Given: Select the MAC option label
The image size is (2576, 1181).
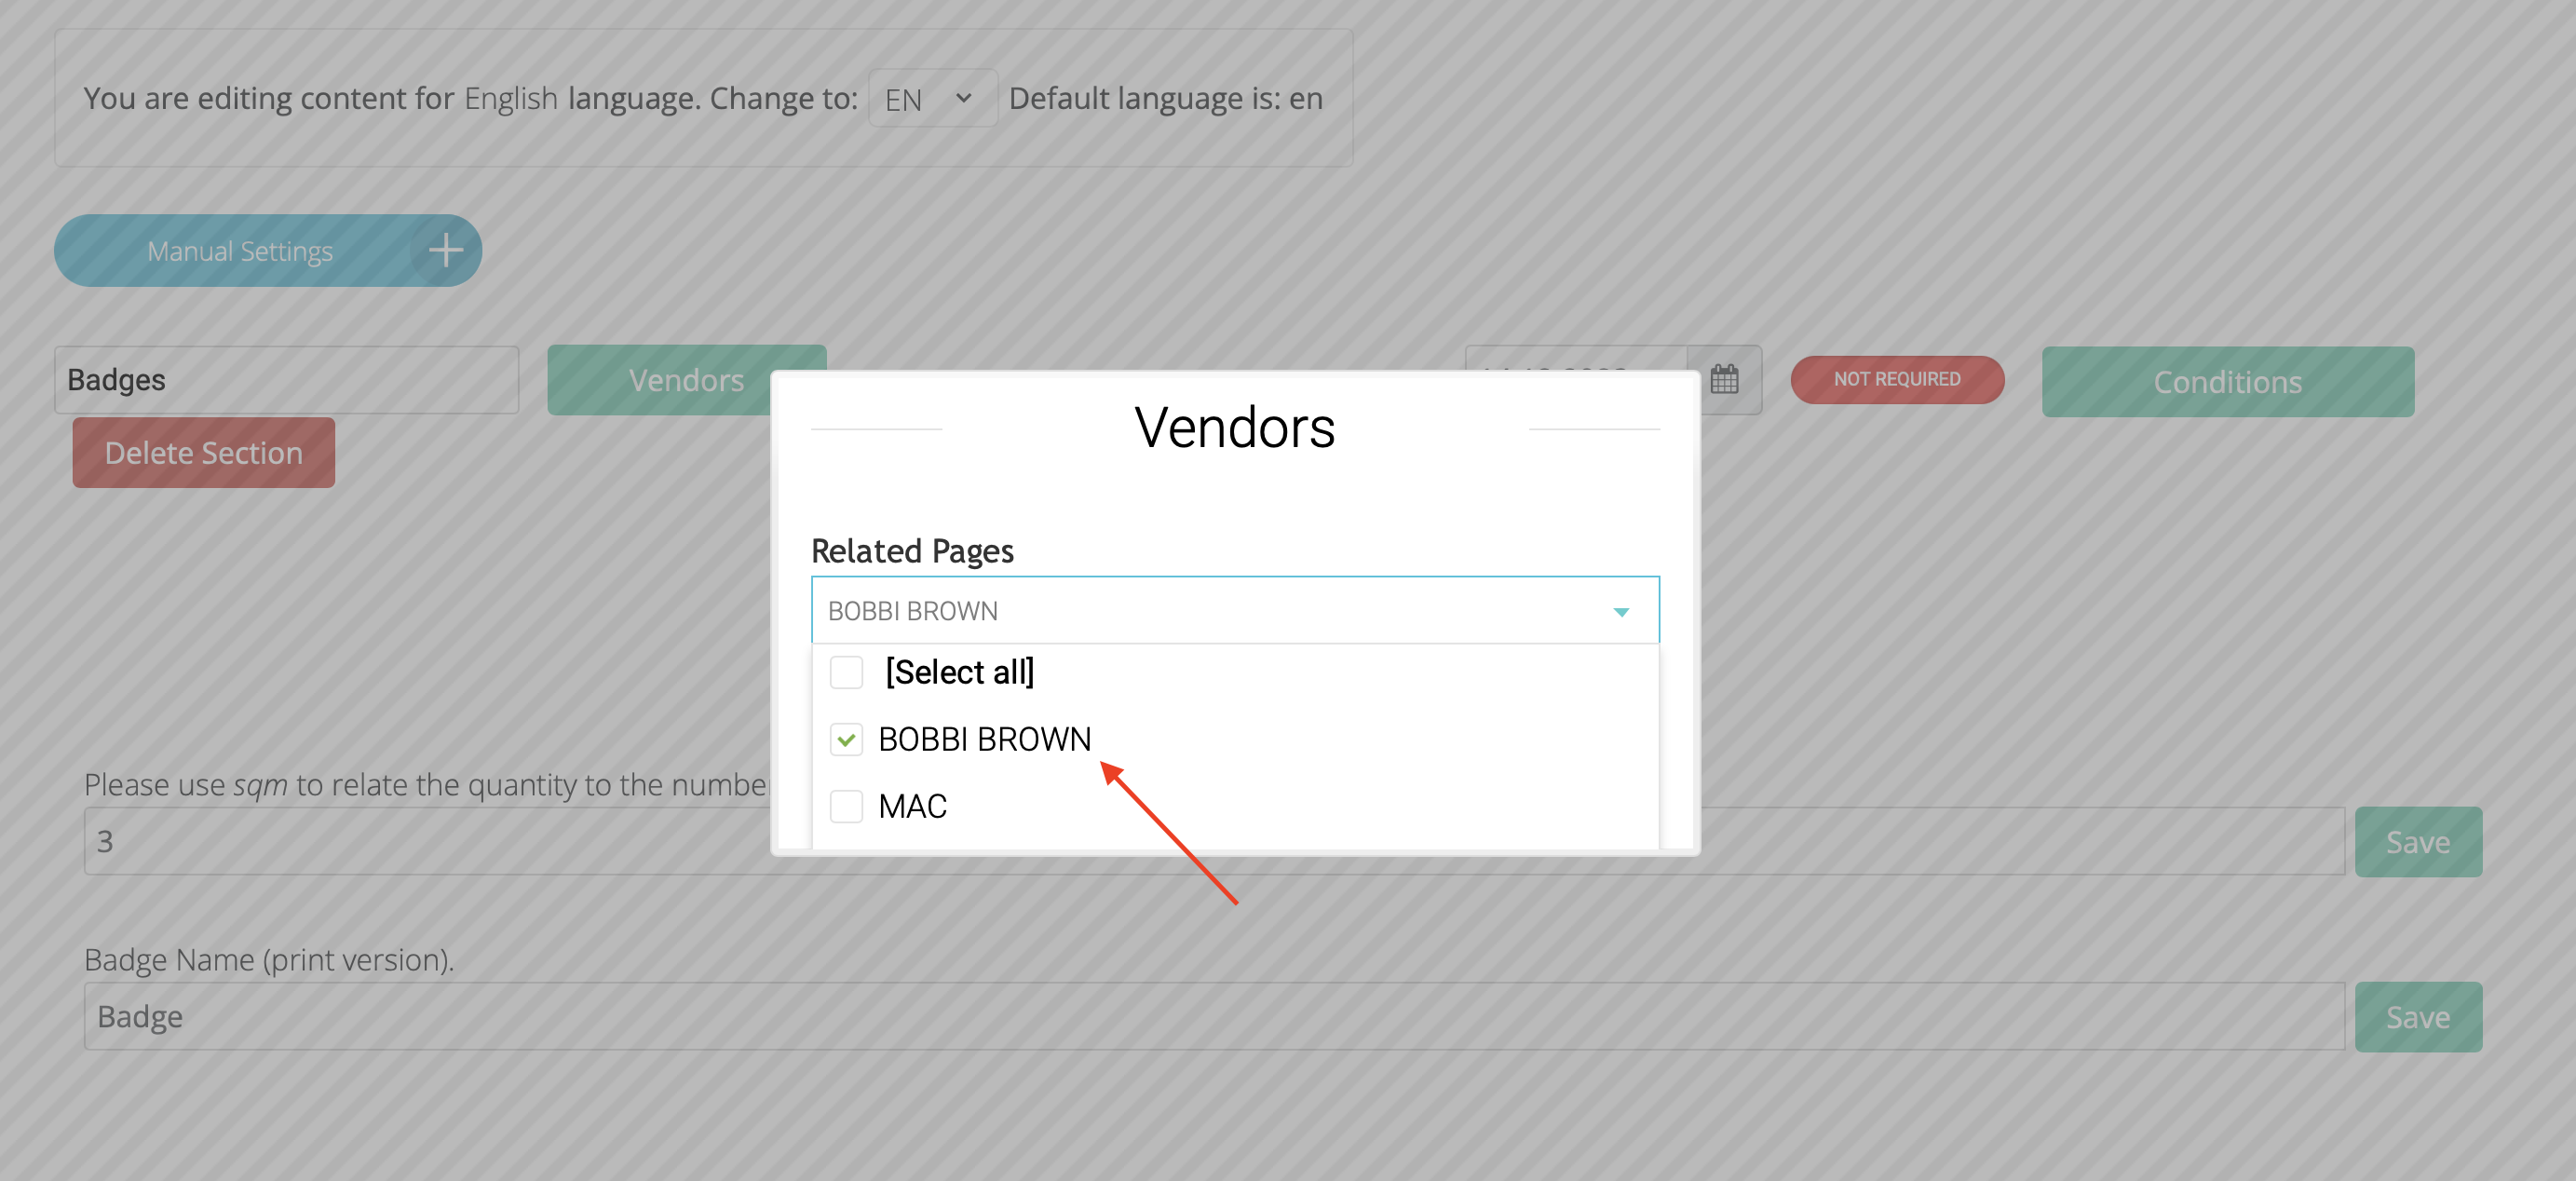Looking at the screenshot, I should pyautogui.click(x=912, y=806).
